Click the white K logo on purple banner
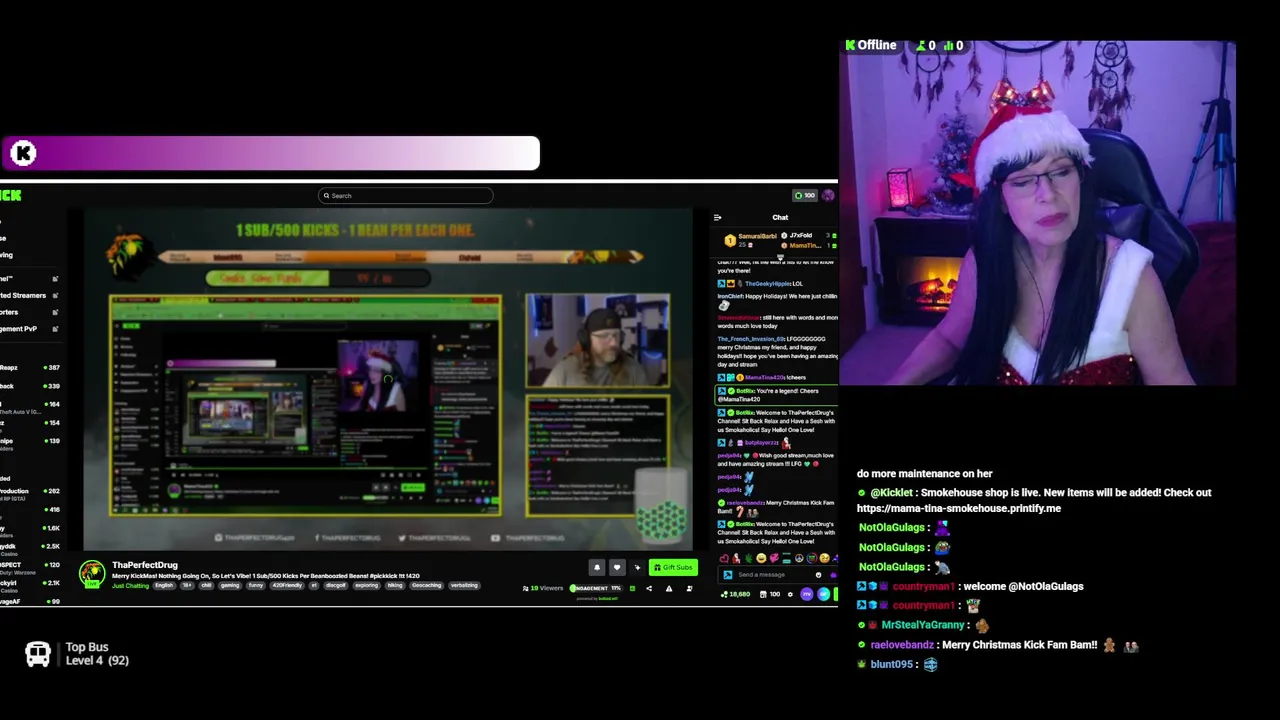 tap(23, 153)
